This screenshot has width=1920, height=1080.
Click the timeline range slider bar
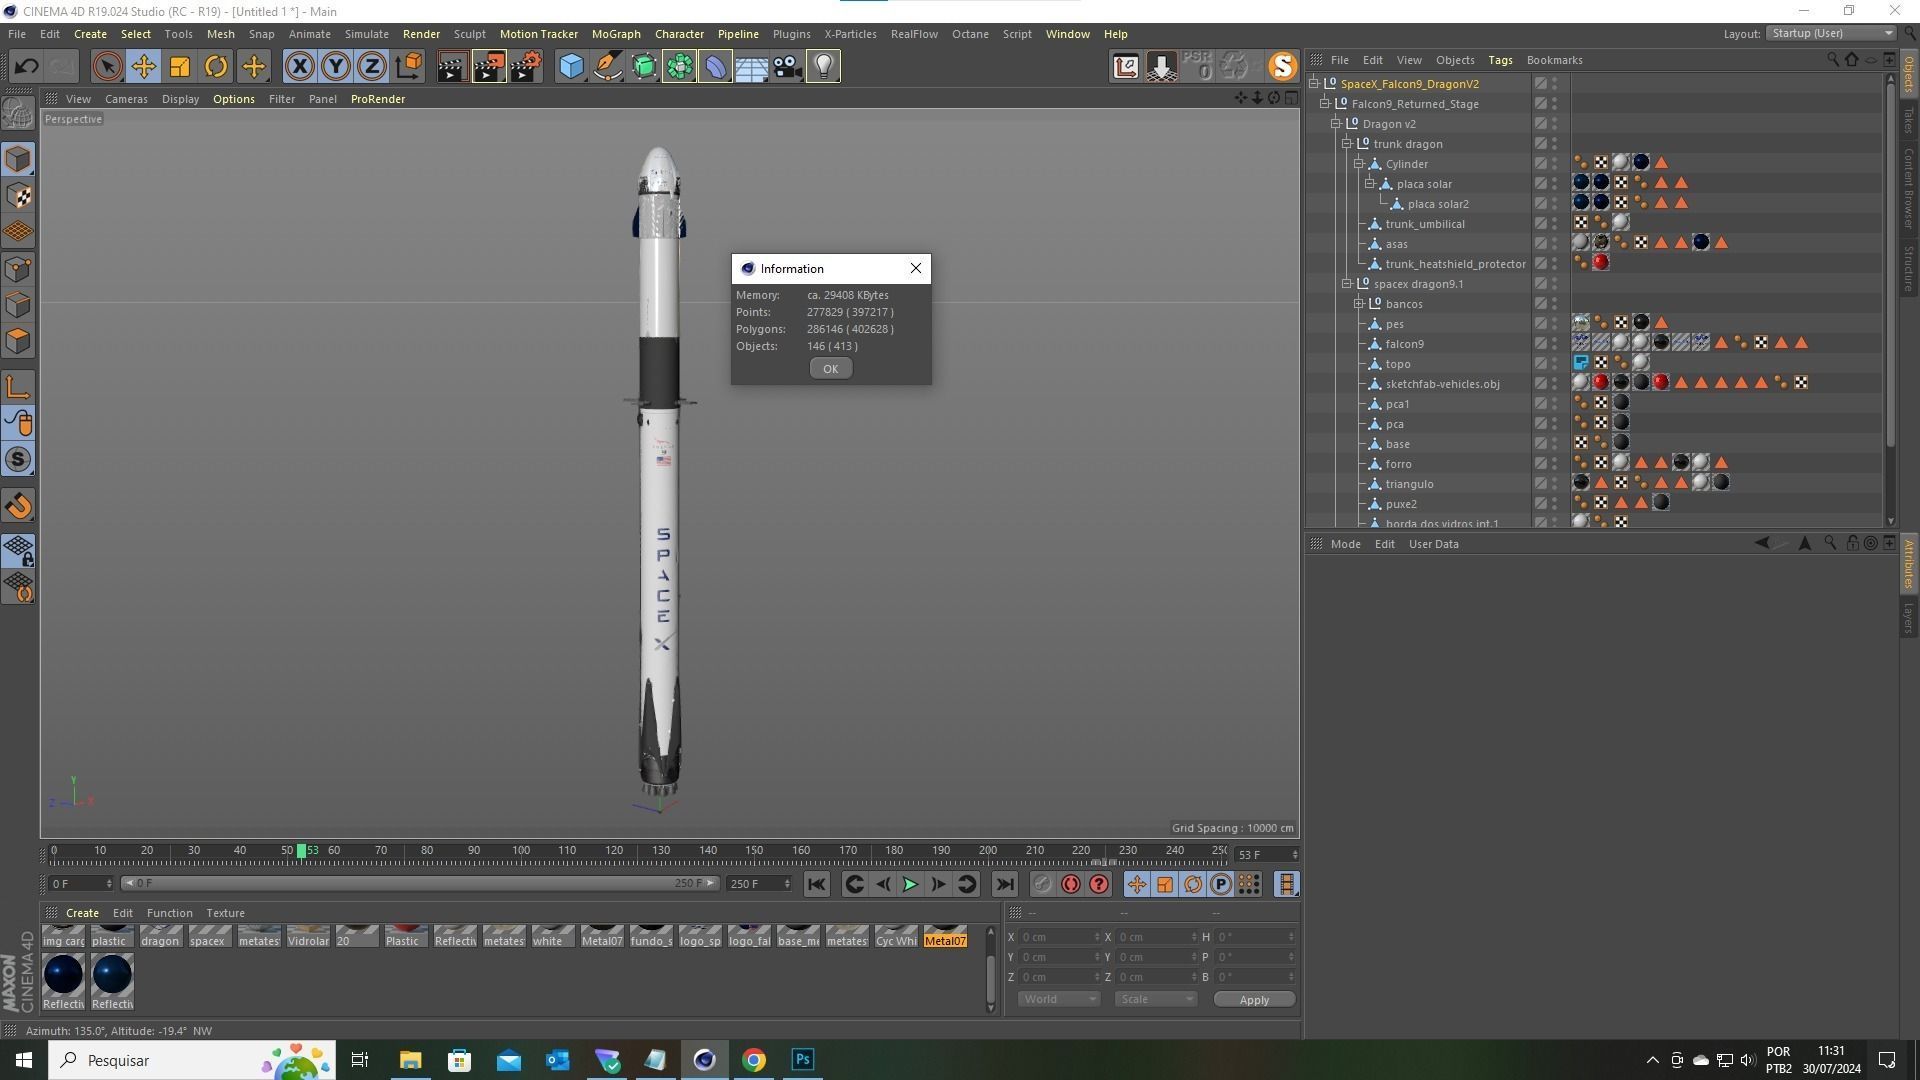(420, 883)
